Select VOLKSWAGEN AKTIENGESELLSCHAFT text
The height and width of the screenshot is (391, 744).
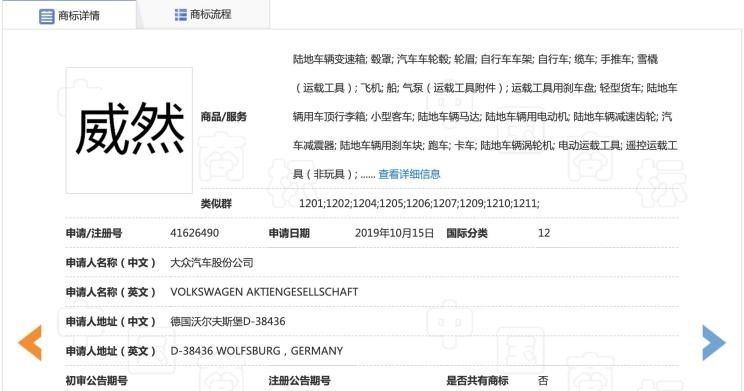(264, 292)
